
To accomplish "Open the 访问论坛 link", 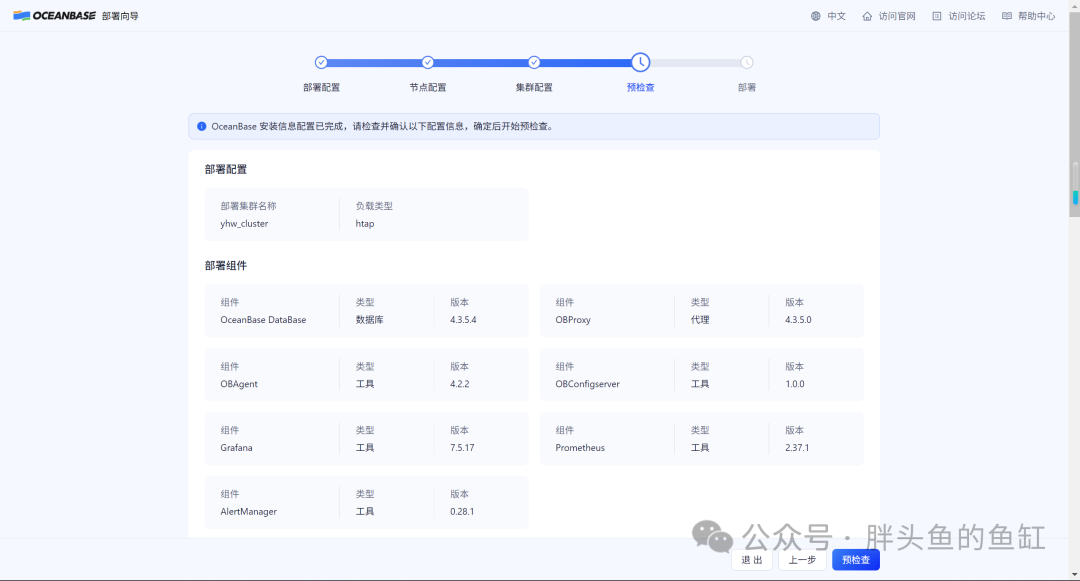I will tap(967, 16).
